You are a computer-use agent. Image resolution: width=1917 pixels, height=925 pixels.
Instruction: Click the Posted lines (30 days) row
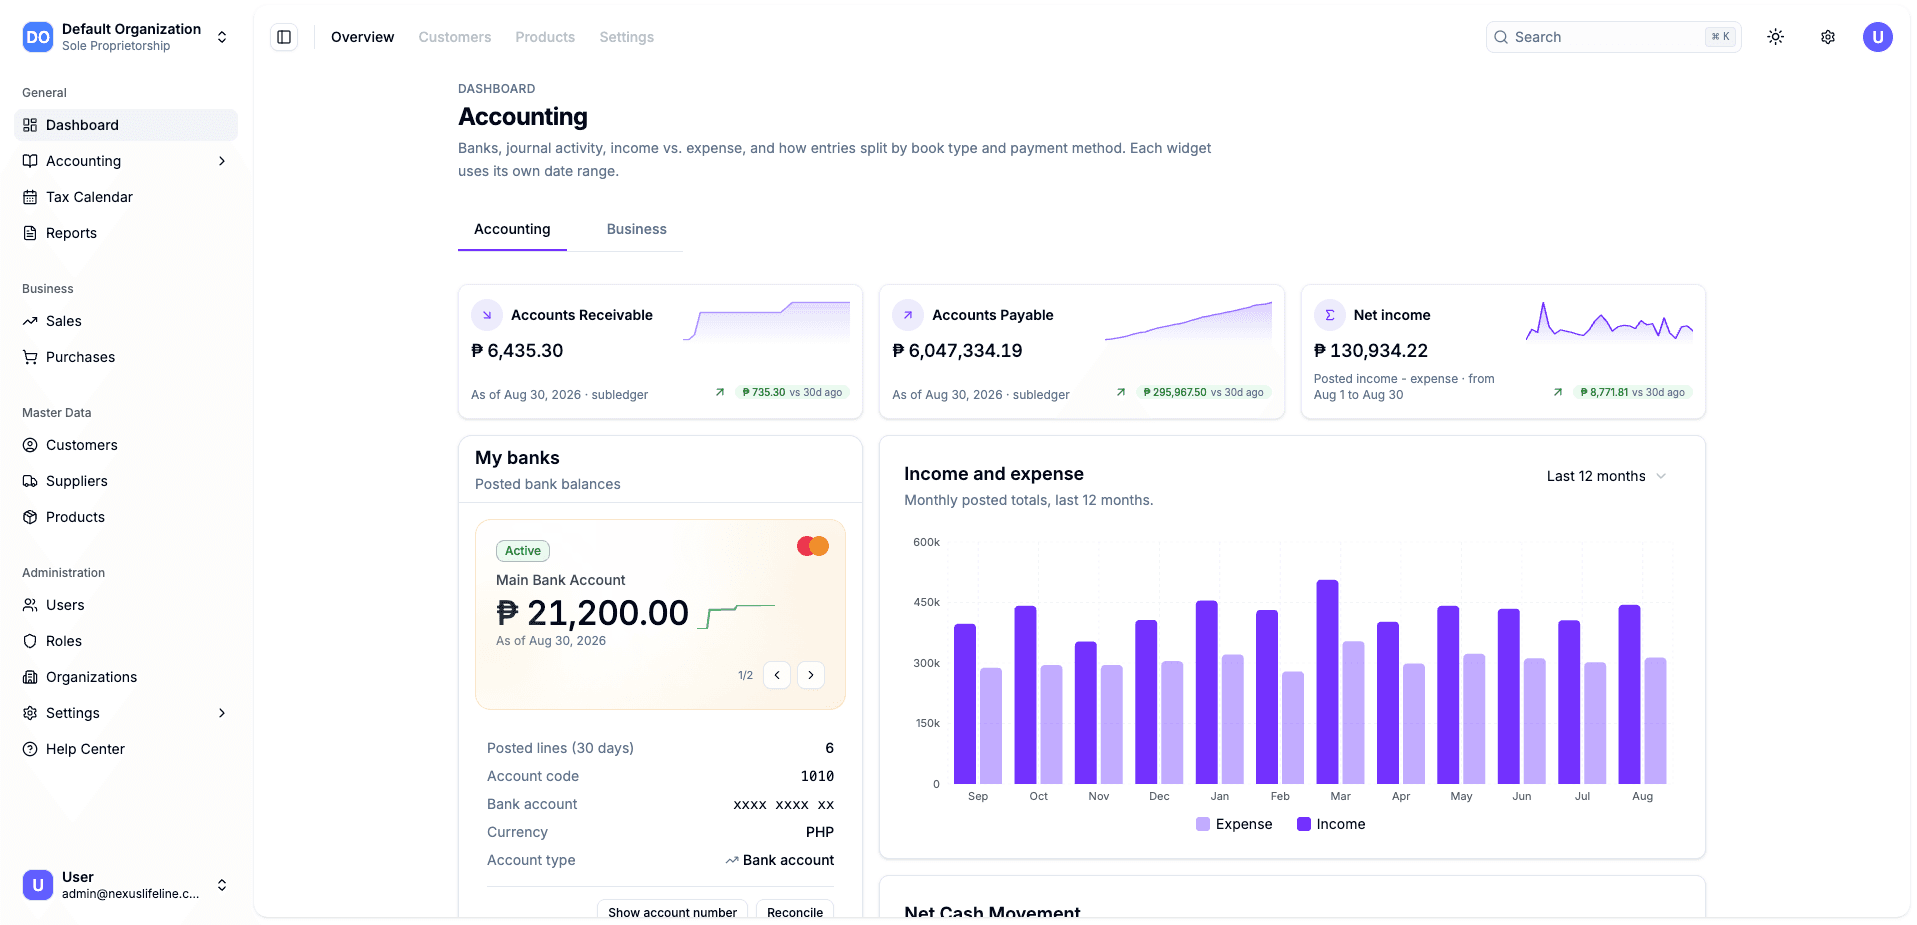click(x=660, y=748)
